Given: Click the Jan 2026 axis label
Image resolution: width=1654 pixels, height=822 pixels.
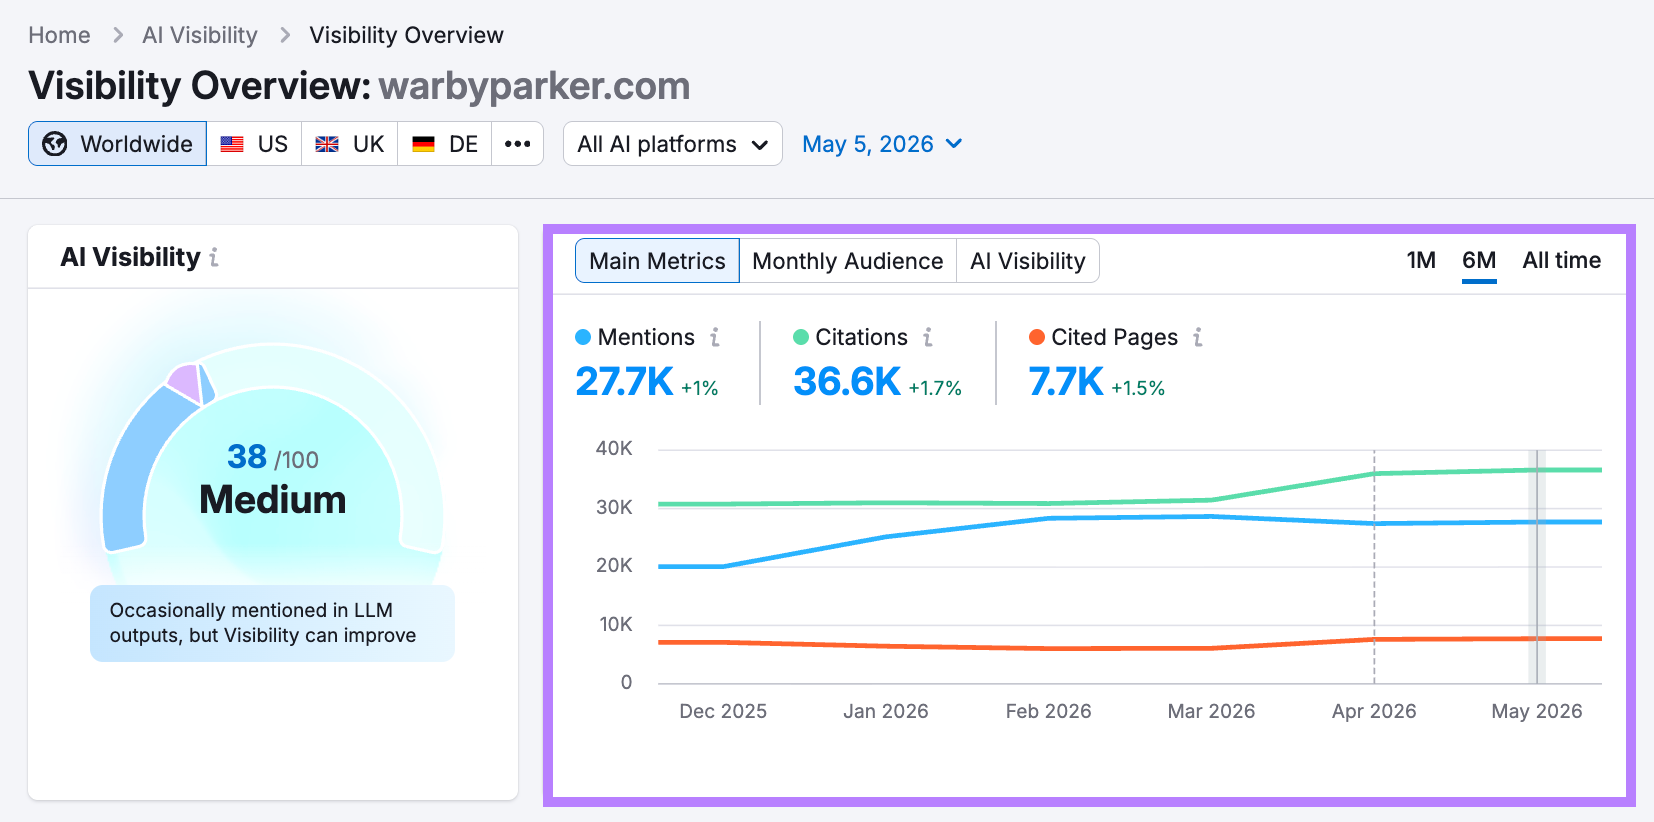Looking at the screenshot, I should pyautogui.click(x=886, y=711).
